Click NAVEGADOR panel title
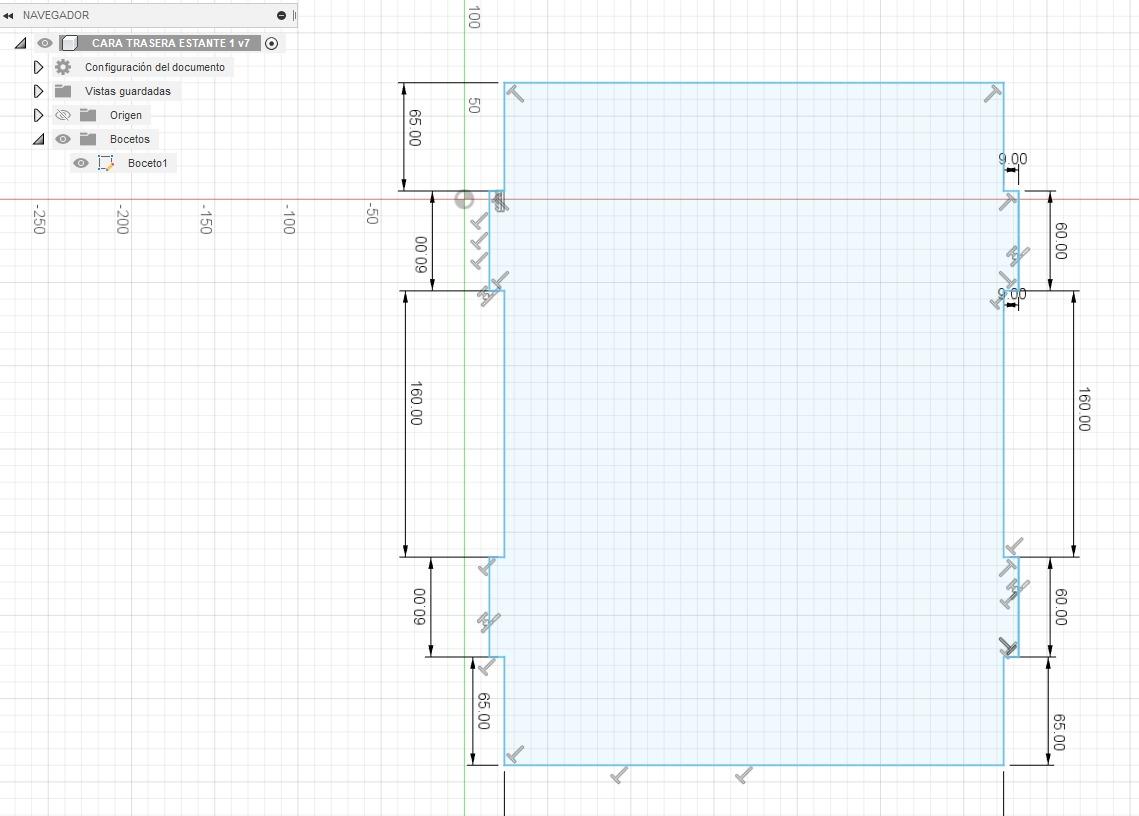The height and width of the screenshot is (816, 1139). click(56, 15)
